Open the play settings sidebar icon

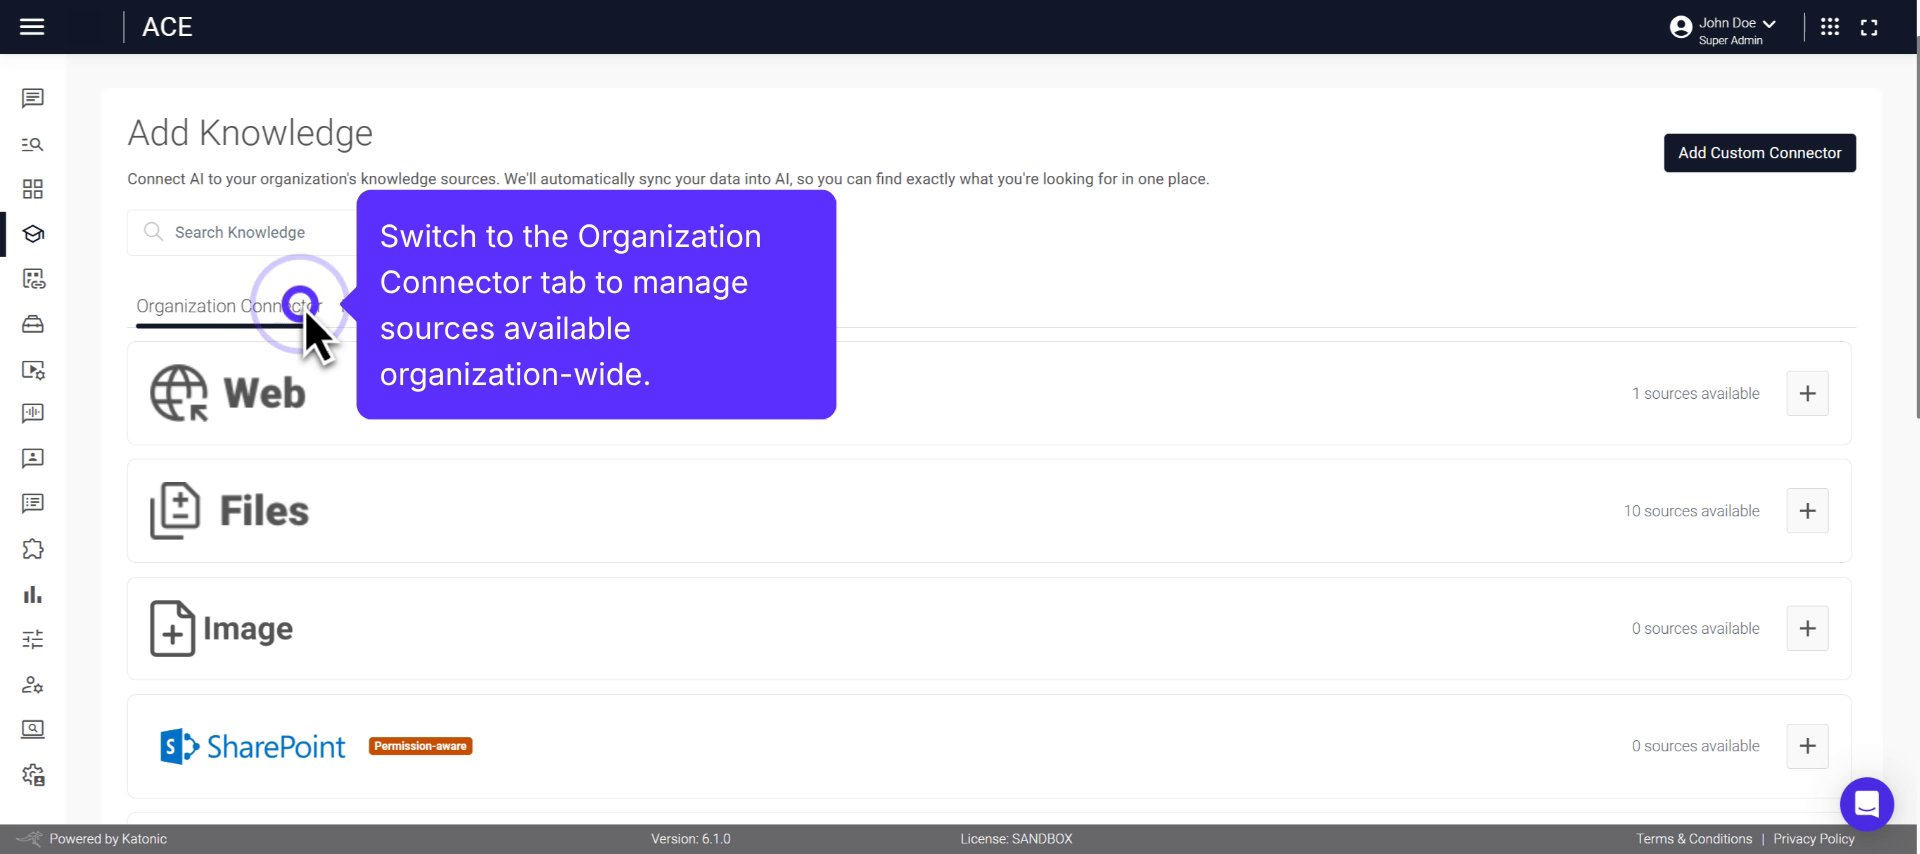pos(33,370)
